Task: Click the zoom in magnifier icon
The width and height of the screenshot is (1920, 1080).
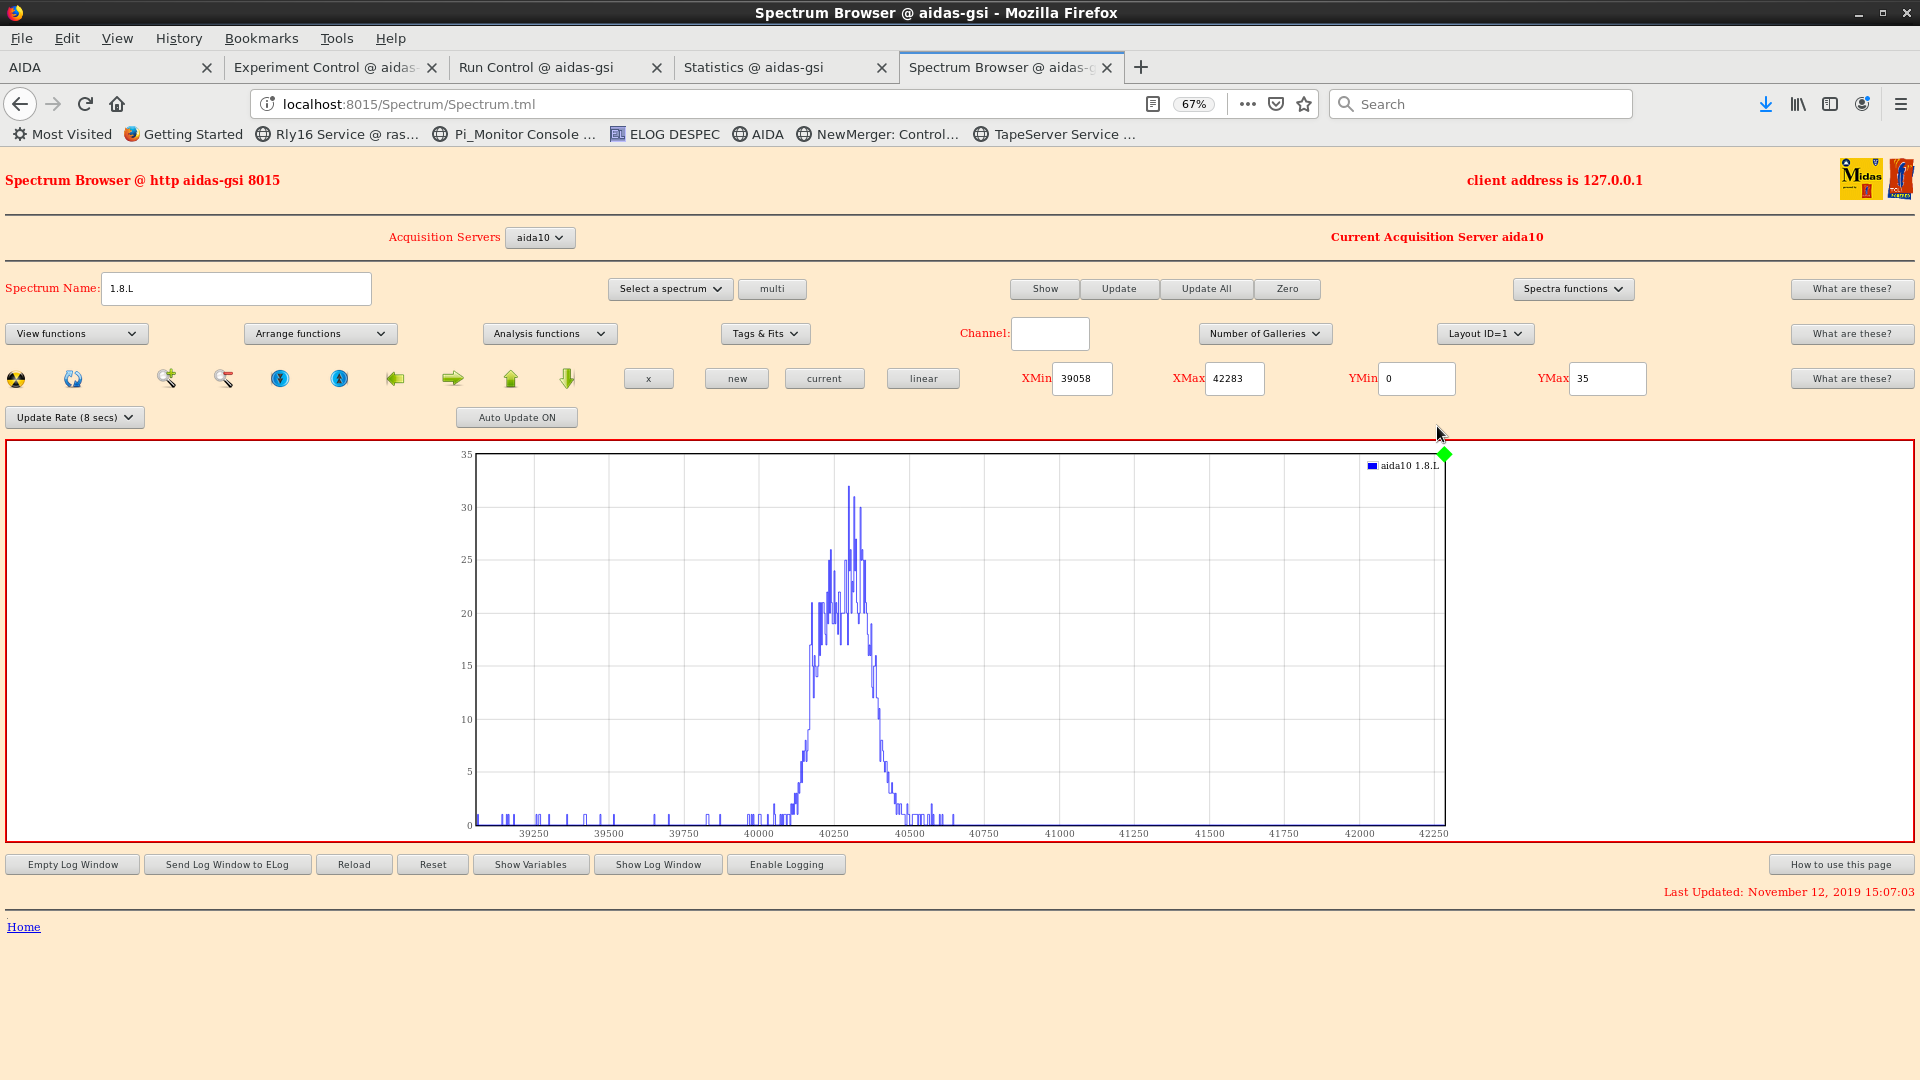Action: (166, 378)
